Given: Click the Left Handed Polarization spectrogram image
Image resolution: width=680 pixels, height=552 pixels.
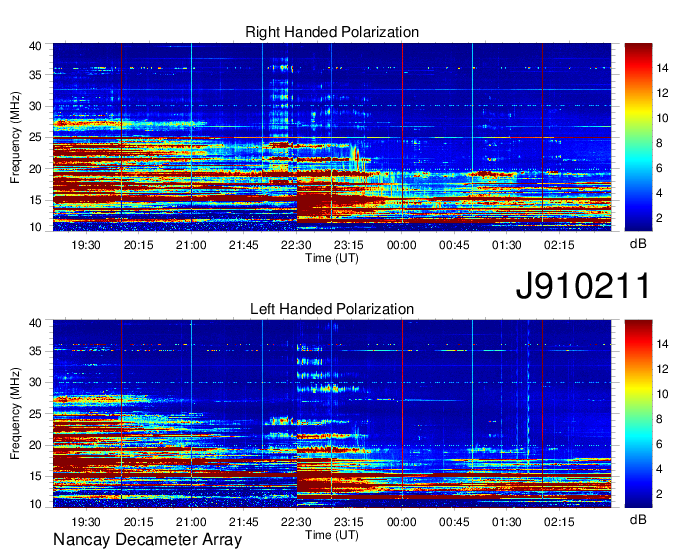Looking at the screenshot, I should tap(332, 414).
